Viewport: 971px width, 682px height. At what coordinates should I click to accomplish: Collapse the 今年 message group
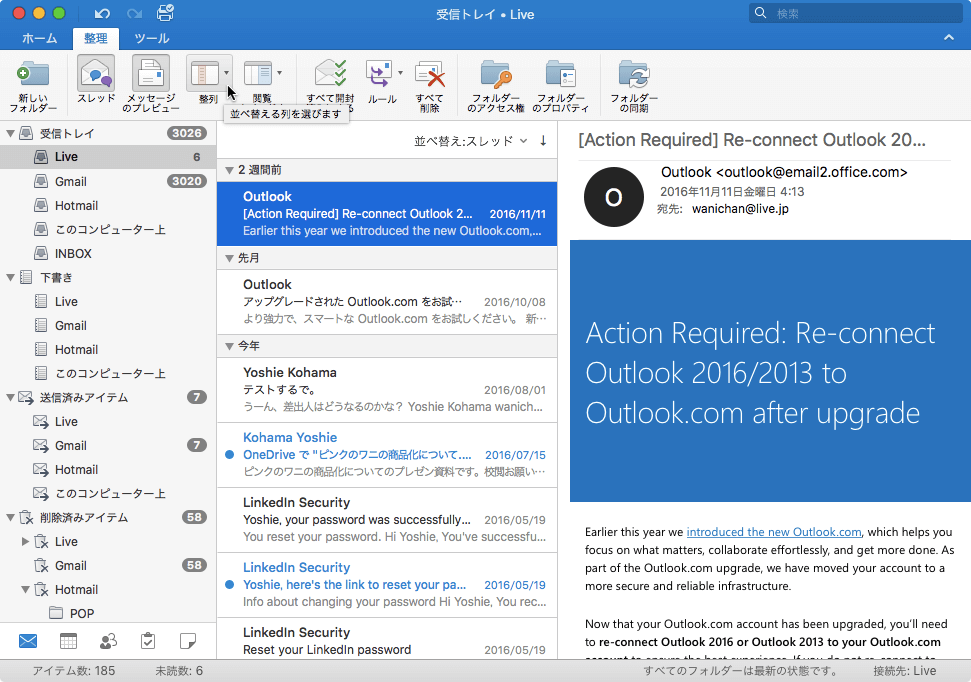229,346
